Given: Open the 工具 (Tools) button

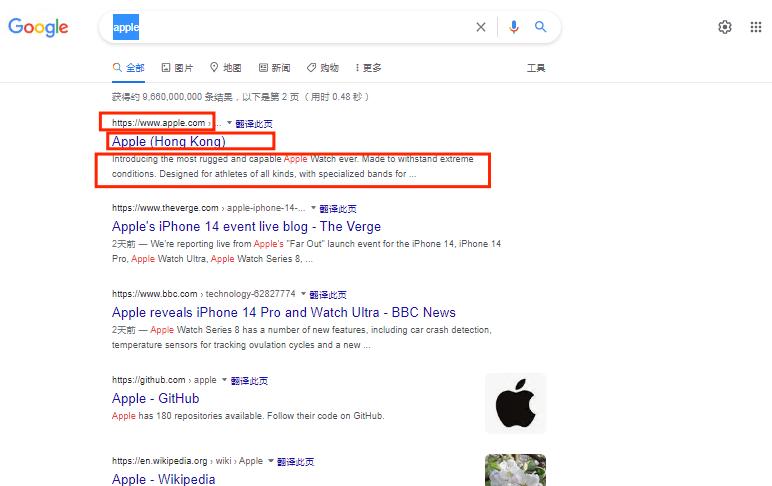Looking at the screenshot, I should pos(536,68).
